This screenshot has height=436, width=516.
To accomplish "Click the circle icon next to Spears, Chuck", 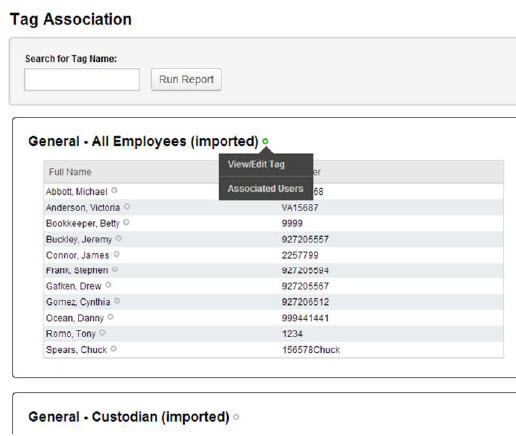I will (x=114, y=348).
